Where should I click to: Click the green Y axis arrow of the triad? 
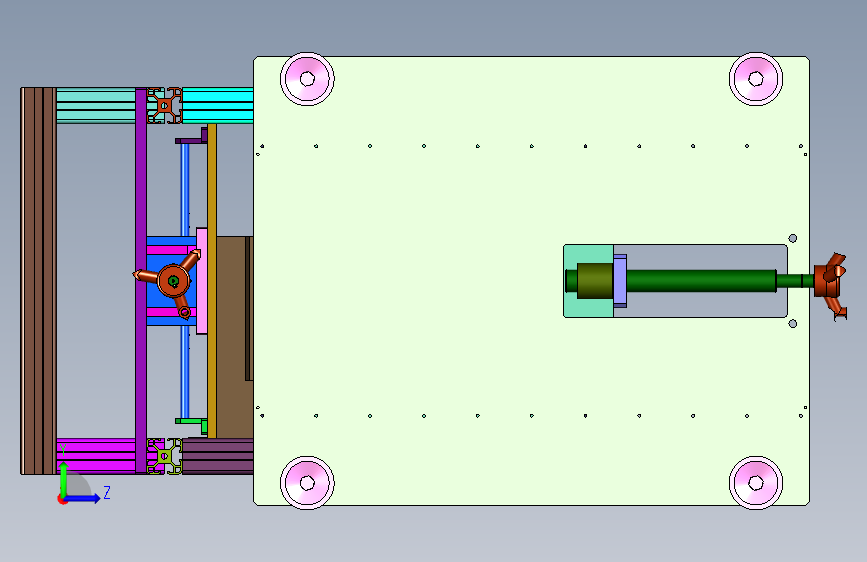click(64, 478)
